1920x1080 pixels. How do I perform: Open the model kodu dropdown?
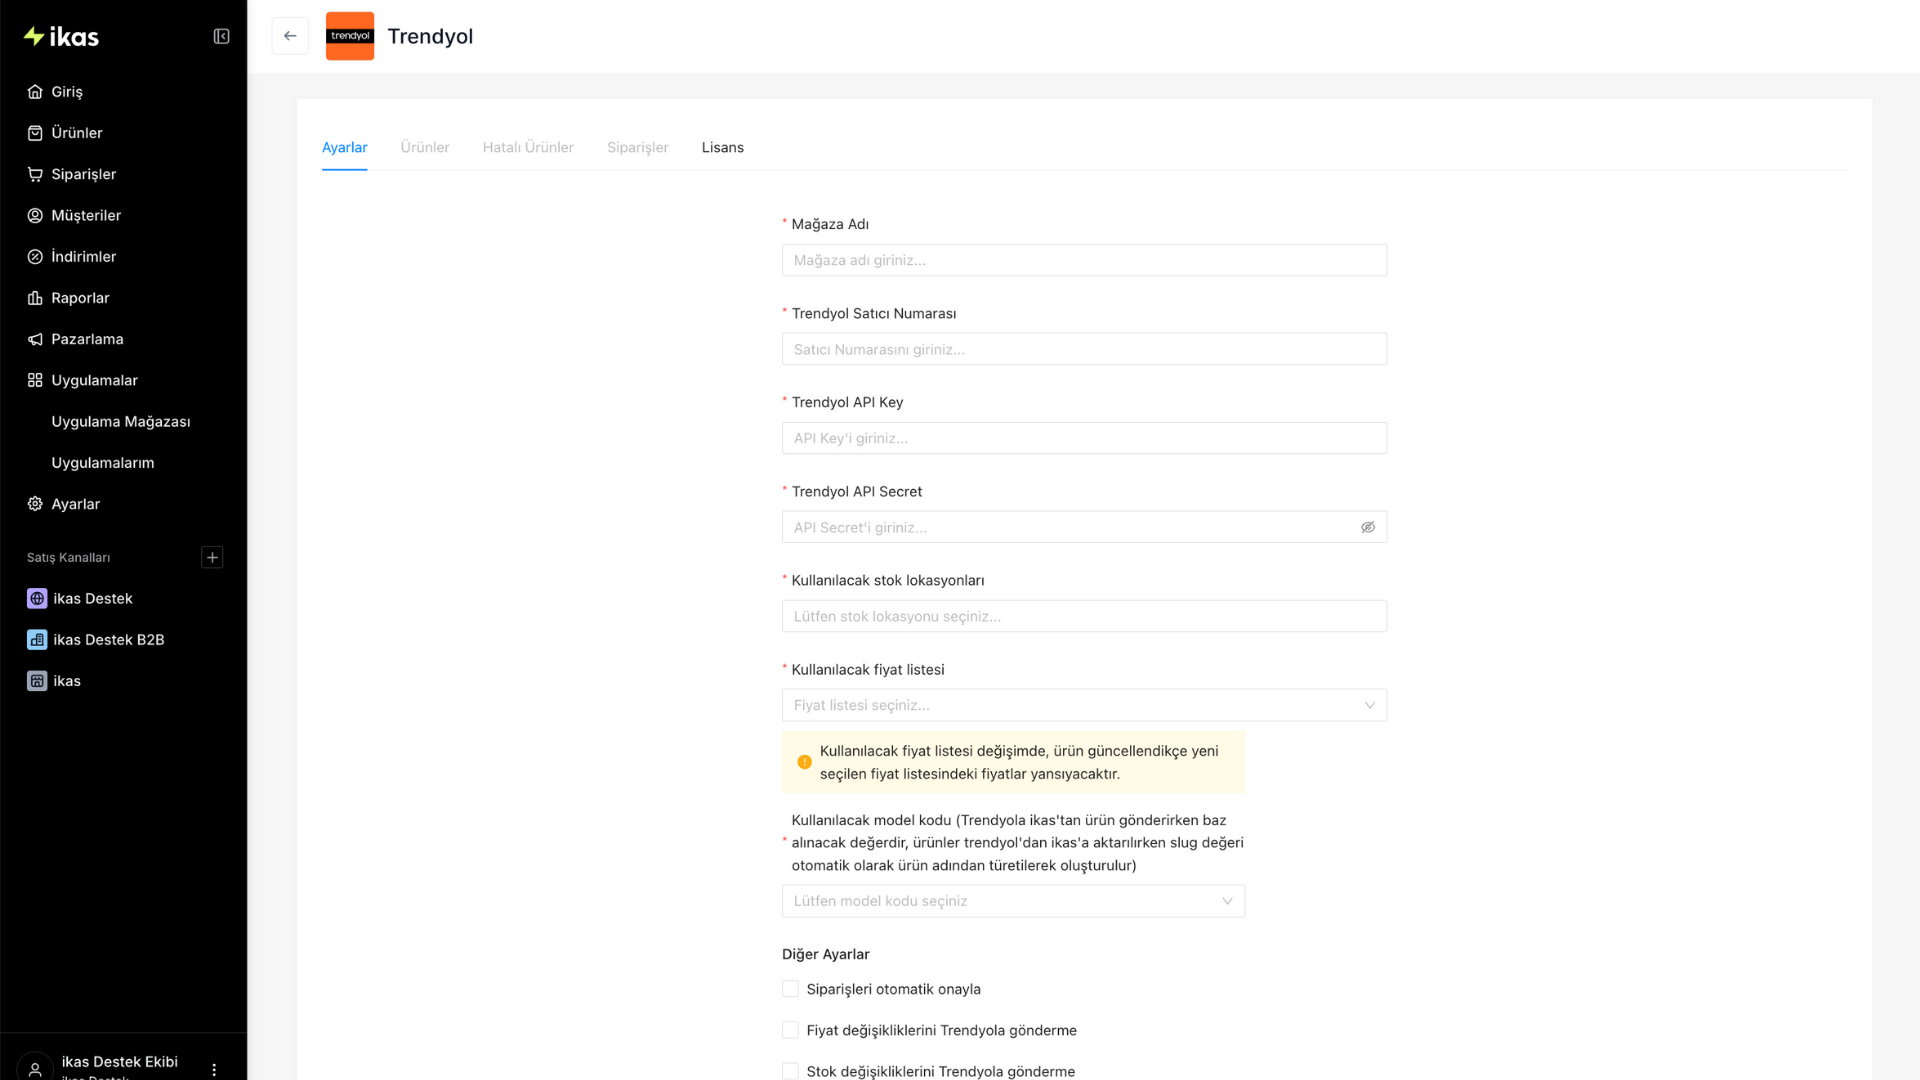(1013, 901)
